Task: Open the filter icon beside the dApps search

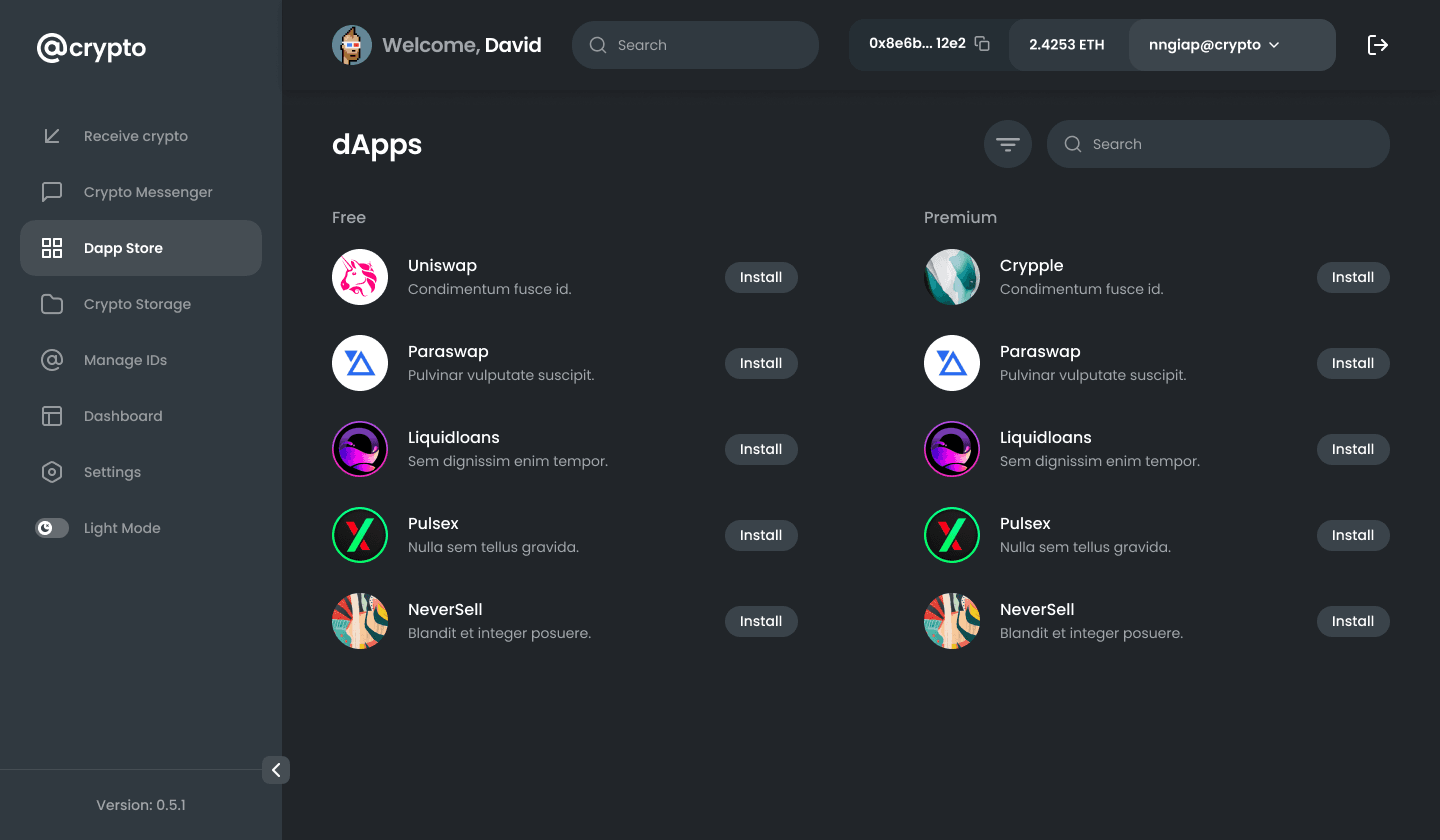Action: 1007,144
